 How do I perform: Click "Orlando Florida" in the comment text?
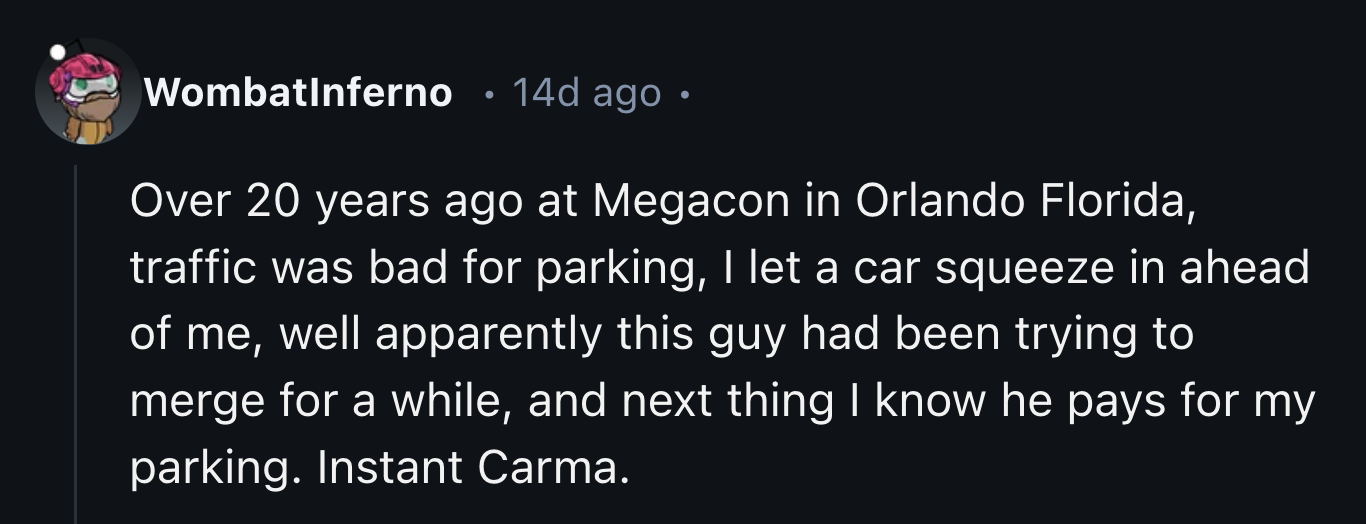point(1018,203)
